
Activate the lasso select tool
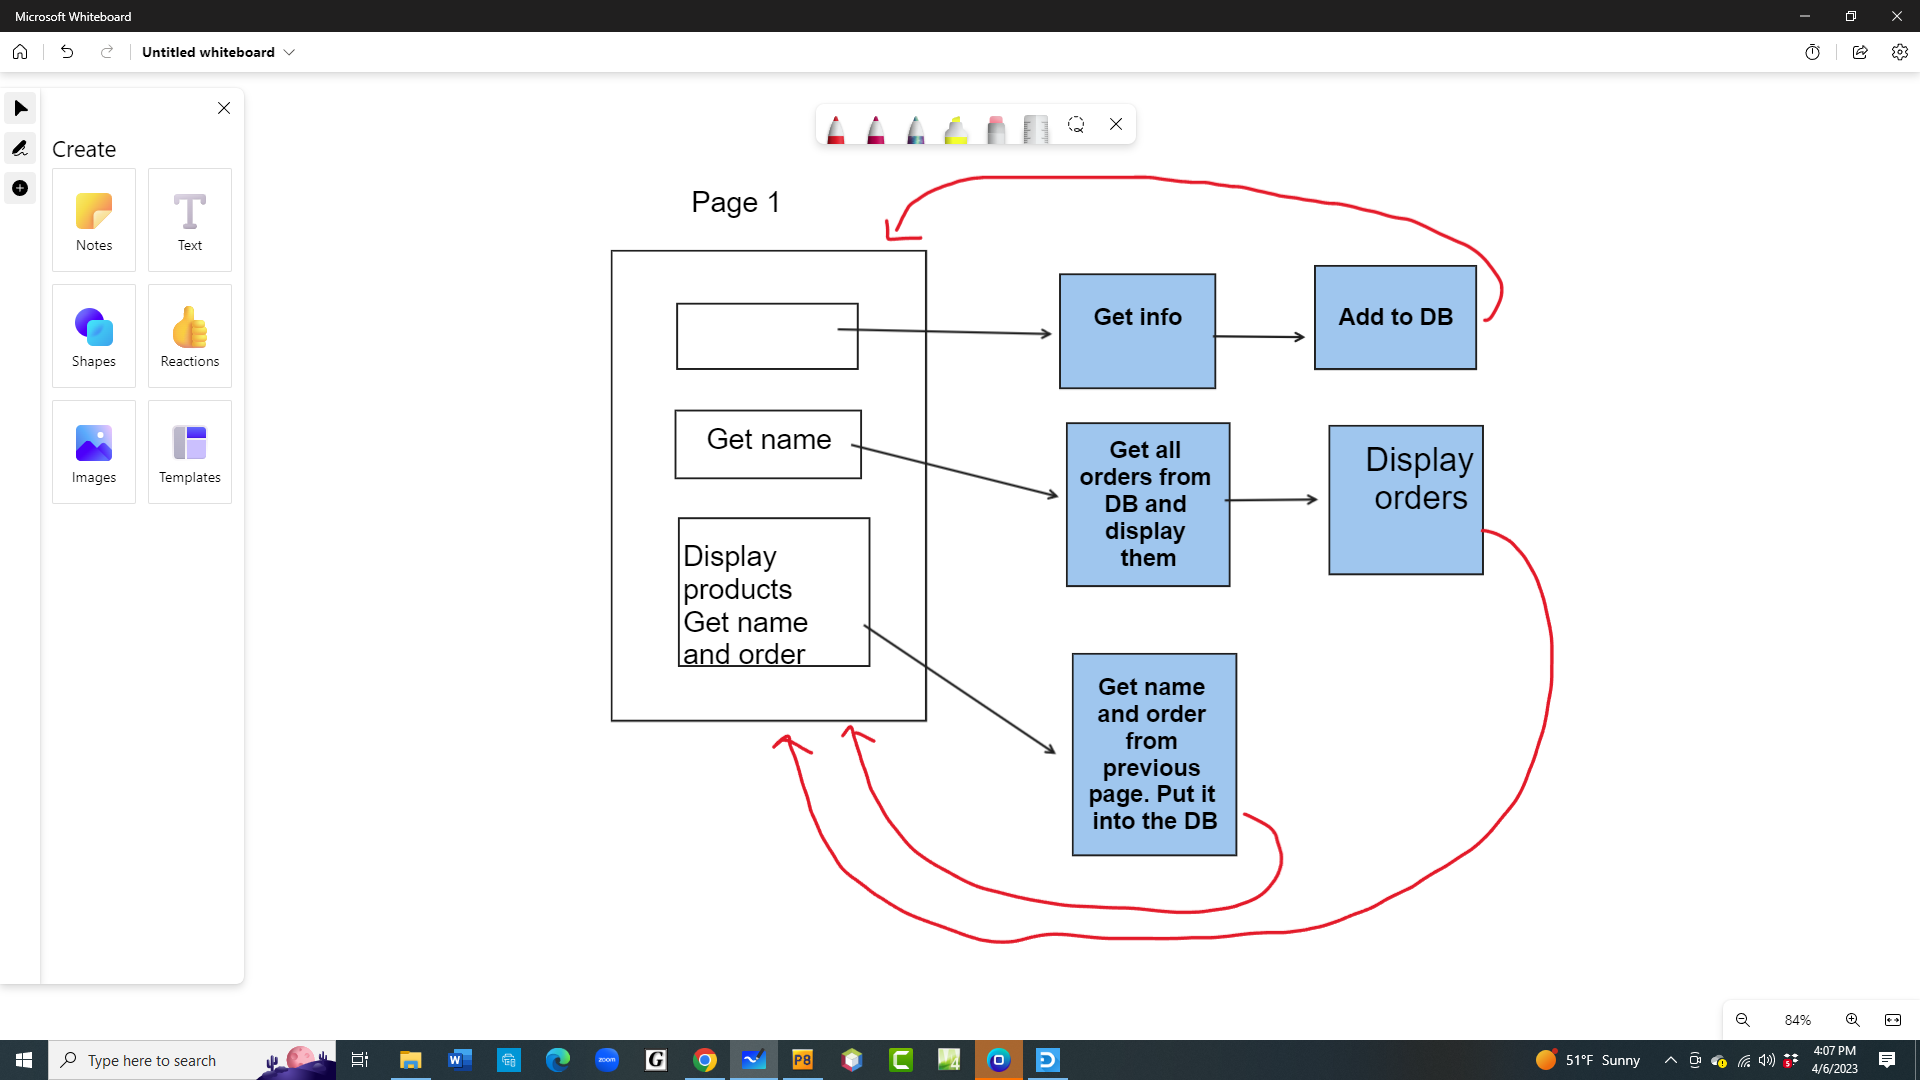tap(1076, 125)
